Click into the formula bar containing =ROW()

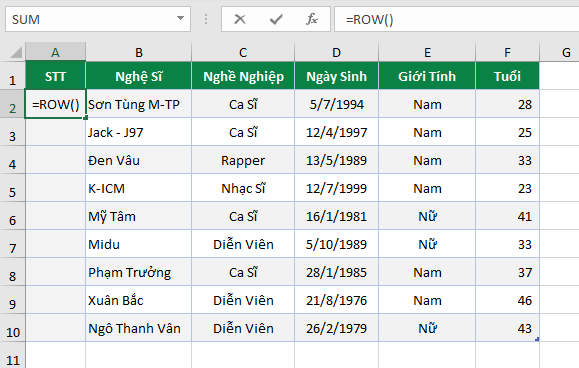click(x=456, y=19)
